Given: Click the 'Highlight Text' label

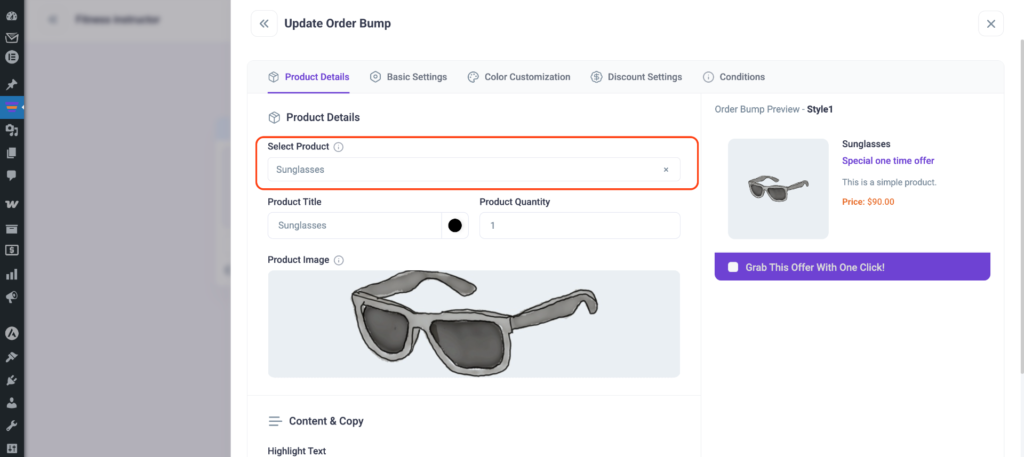Looking at the screenshot, I should [x=296, y=451].
